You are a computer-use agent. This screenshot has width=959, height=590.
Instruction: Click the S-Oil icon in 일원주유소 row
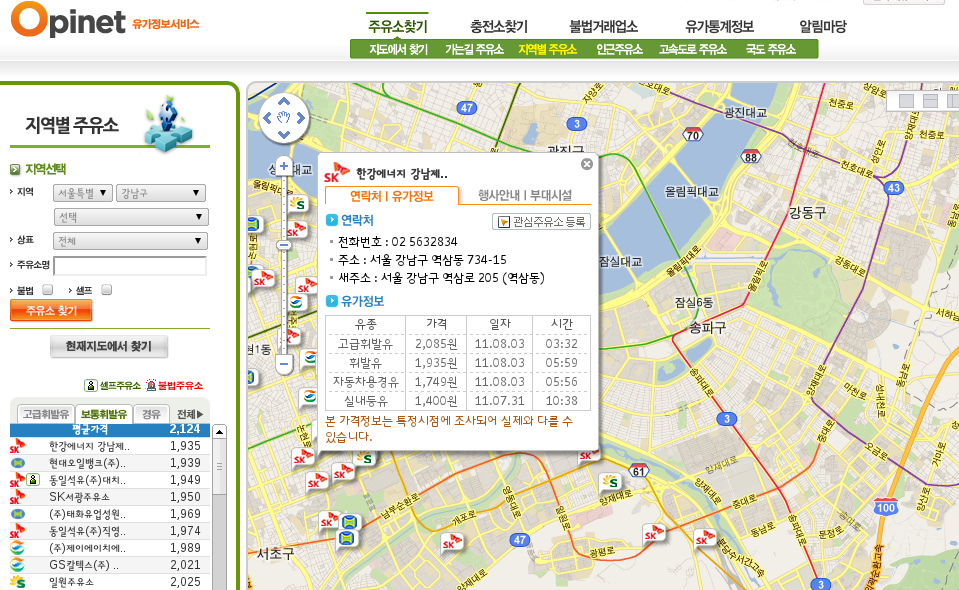click(x=18, y=581)
